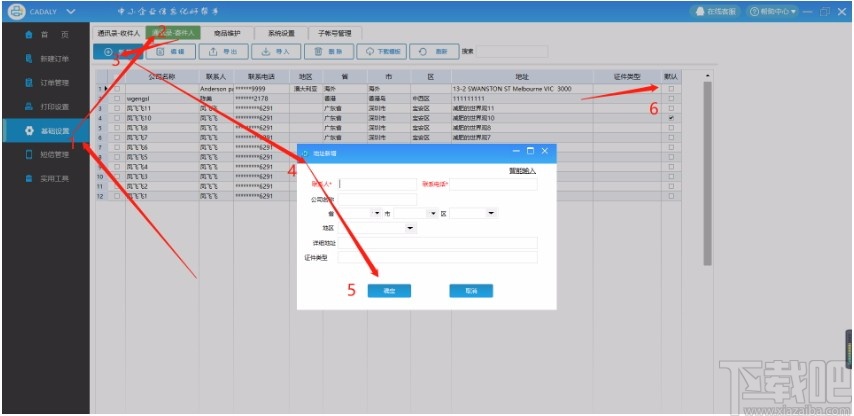Click the cloud download template icon
Image resolution: width=854 pixels, height=416 pixels.
[371, 52]
